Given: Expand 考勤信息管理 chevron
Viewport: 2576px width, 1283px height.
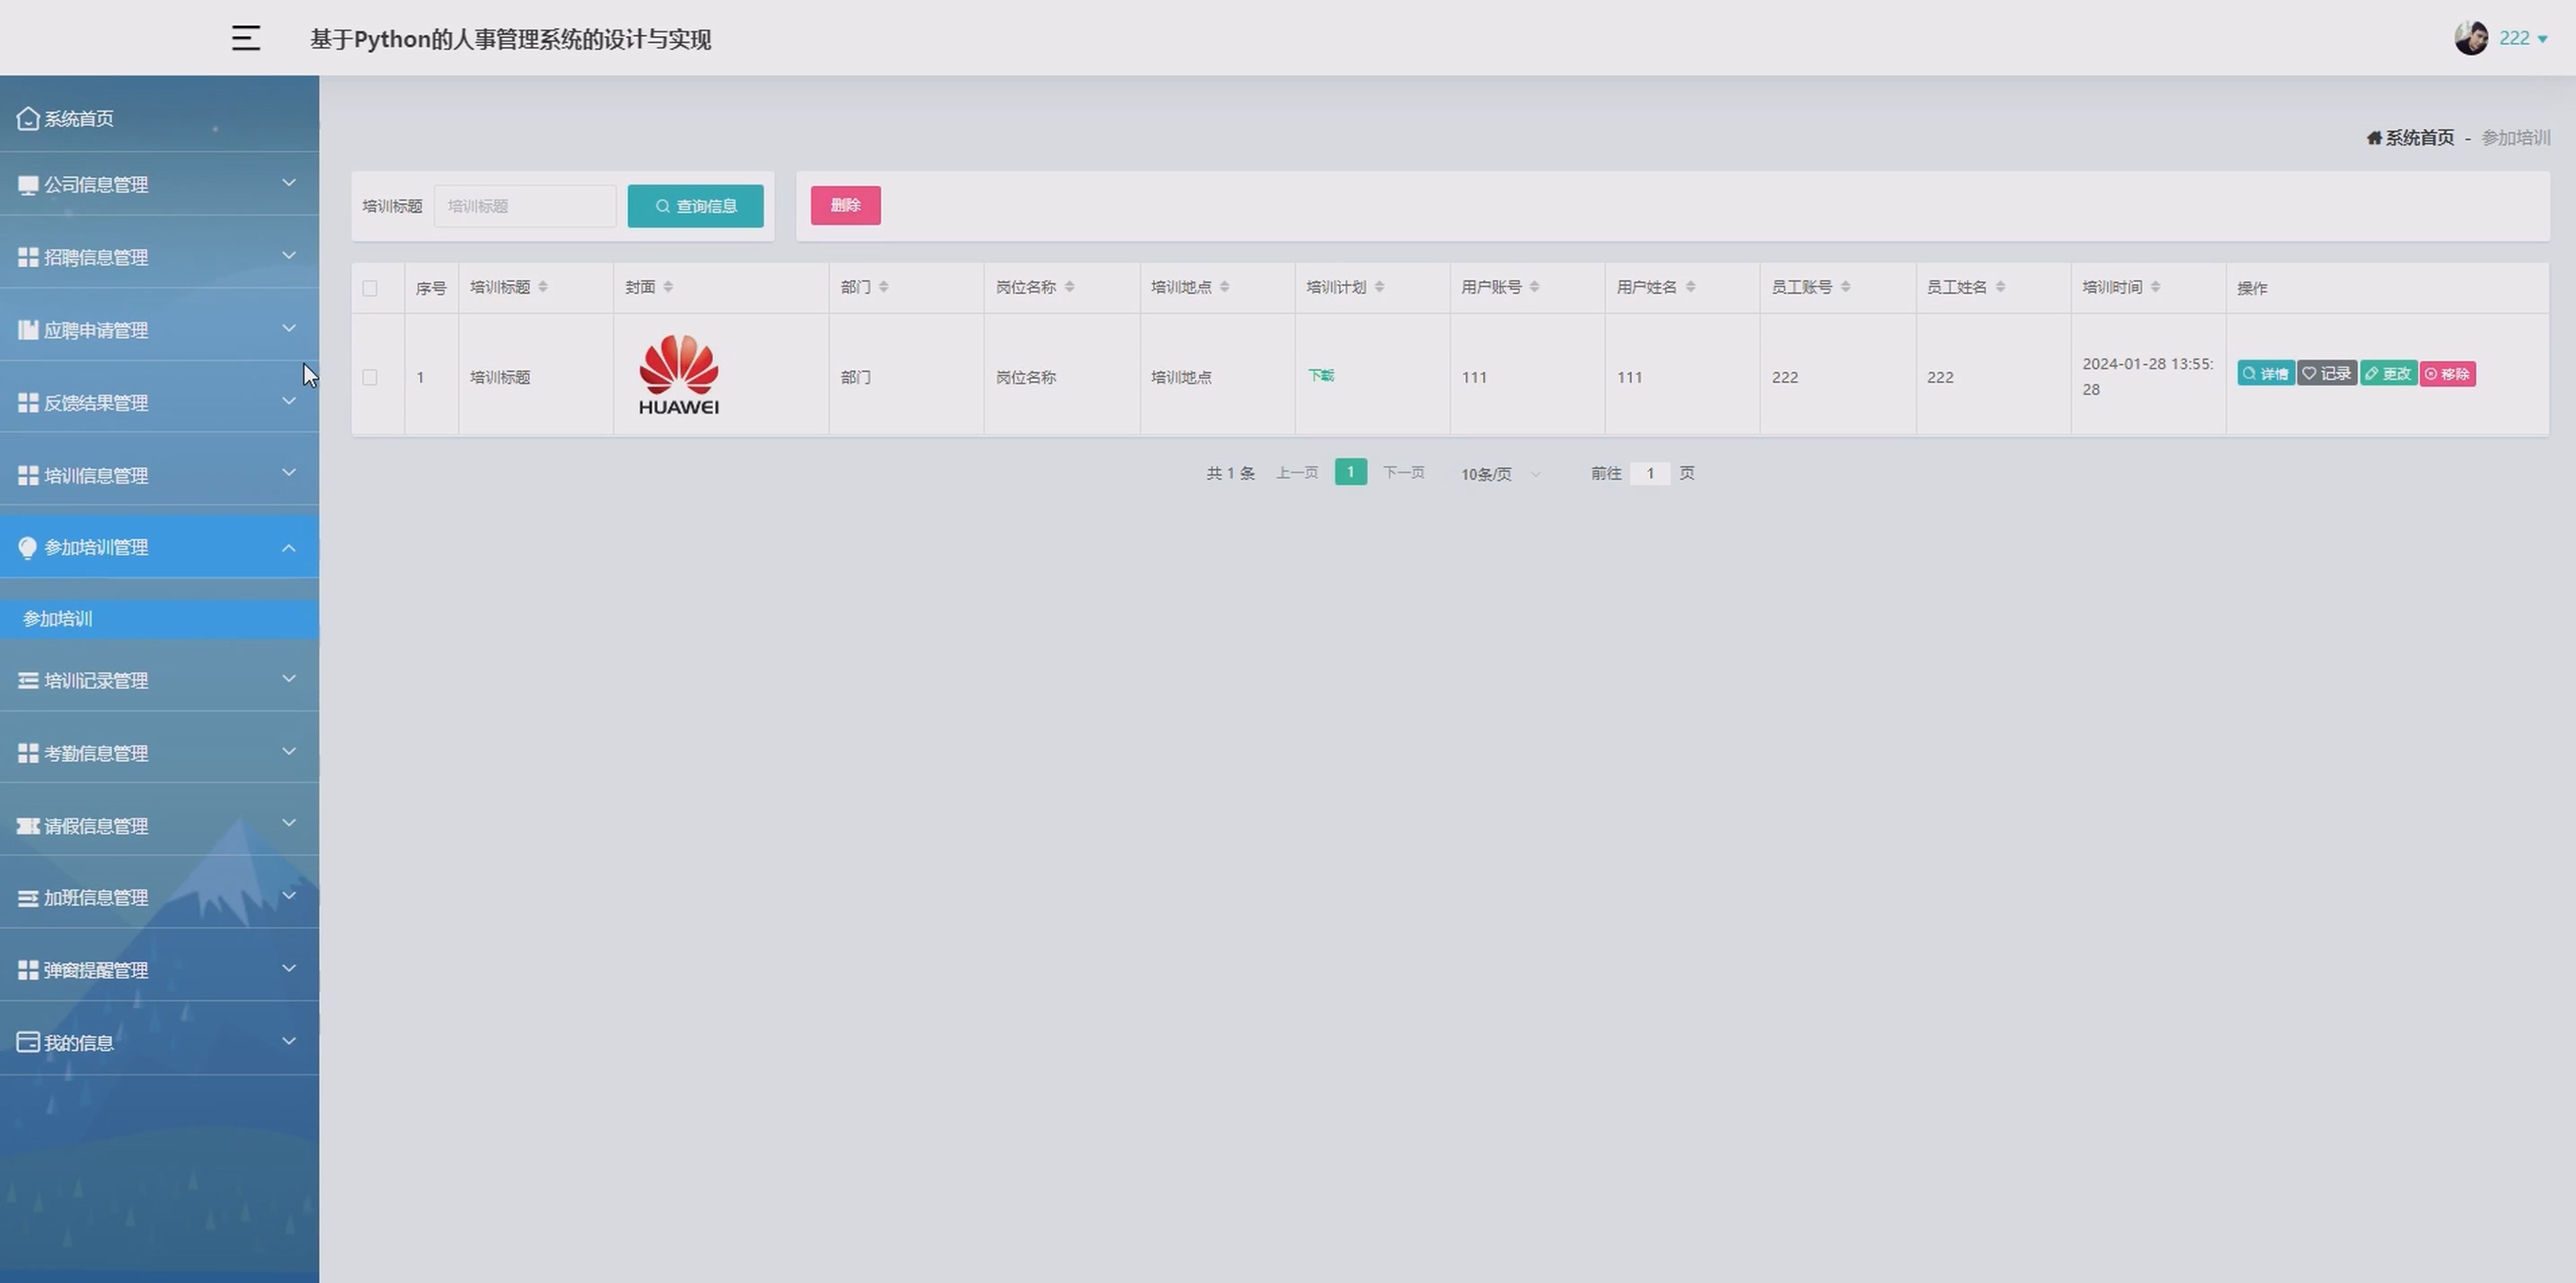Looking at the screenshot, I should [x=289, y=752].
